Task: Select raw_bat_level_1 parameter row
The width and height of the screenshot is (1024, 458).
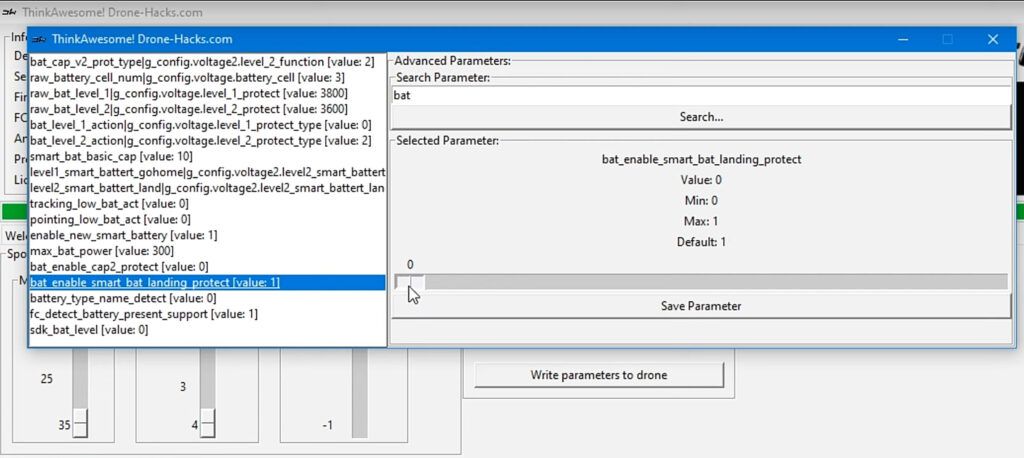Action: tap(207, 93)
